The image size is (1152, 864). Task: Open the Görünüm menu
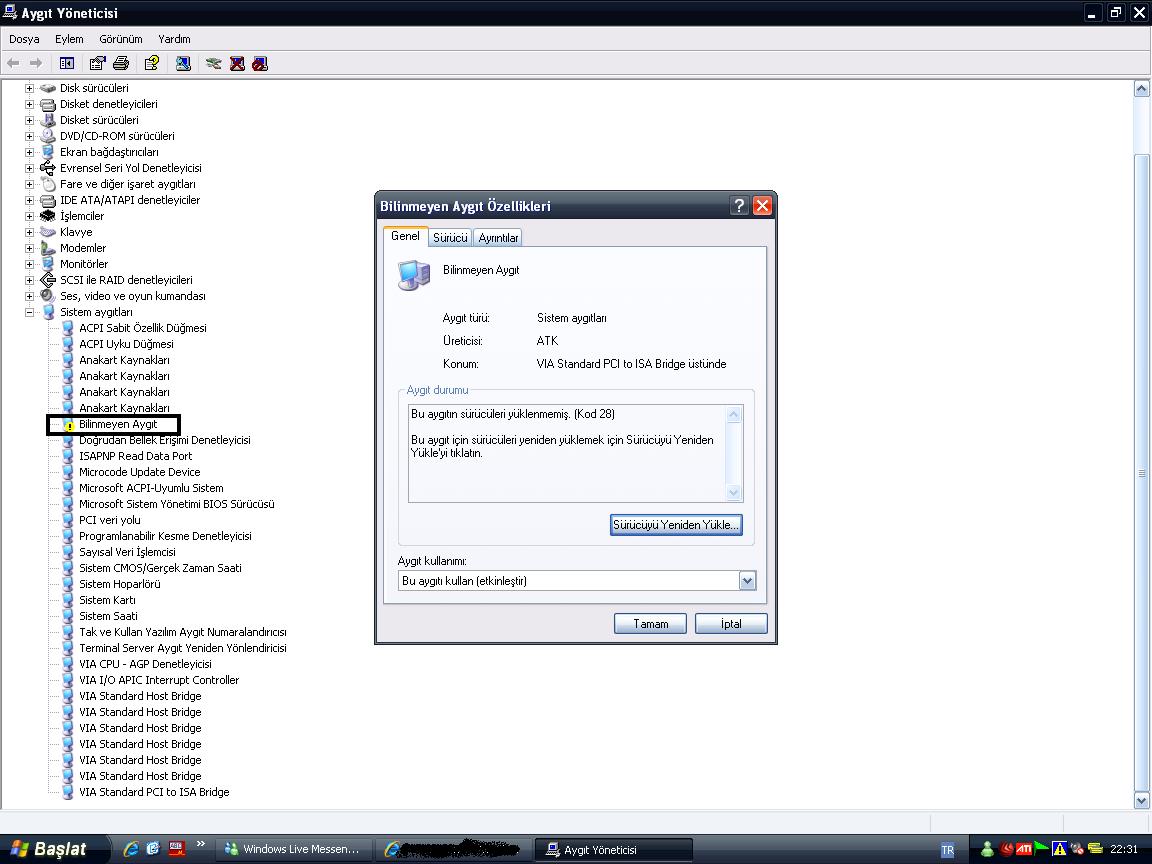coord(120,39)
